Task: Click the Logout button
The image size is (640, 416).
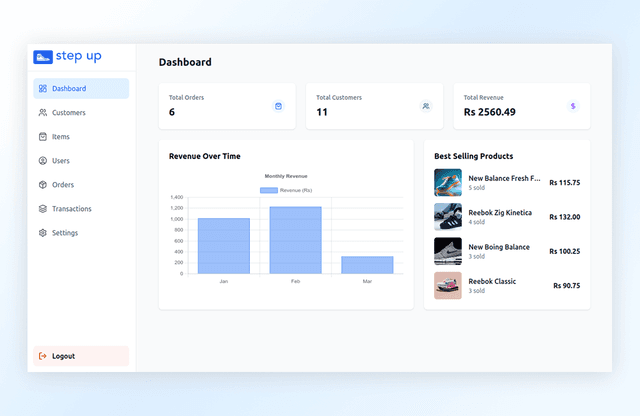Action: (81, 356)
